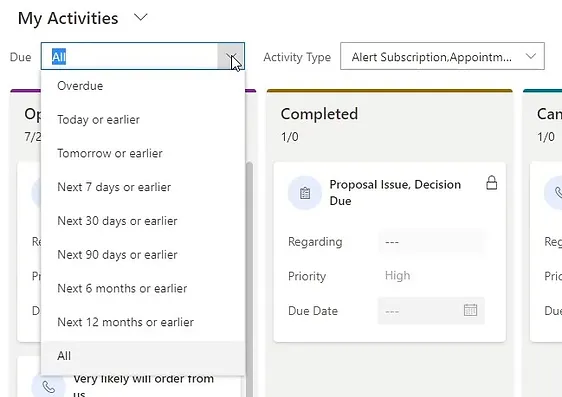Select Today or earlier option
The image size is (562, 397).
143,120
